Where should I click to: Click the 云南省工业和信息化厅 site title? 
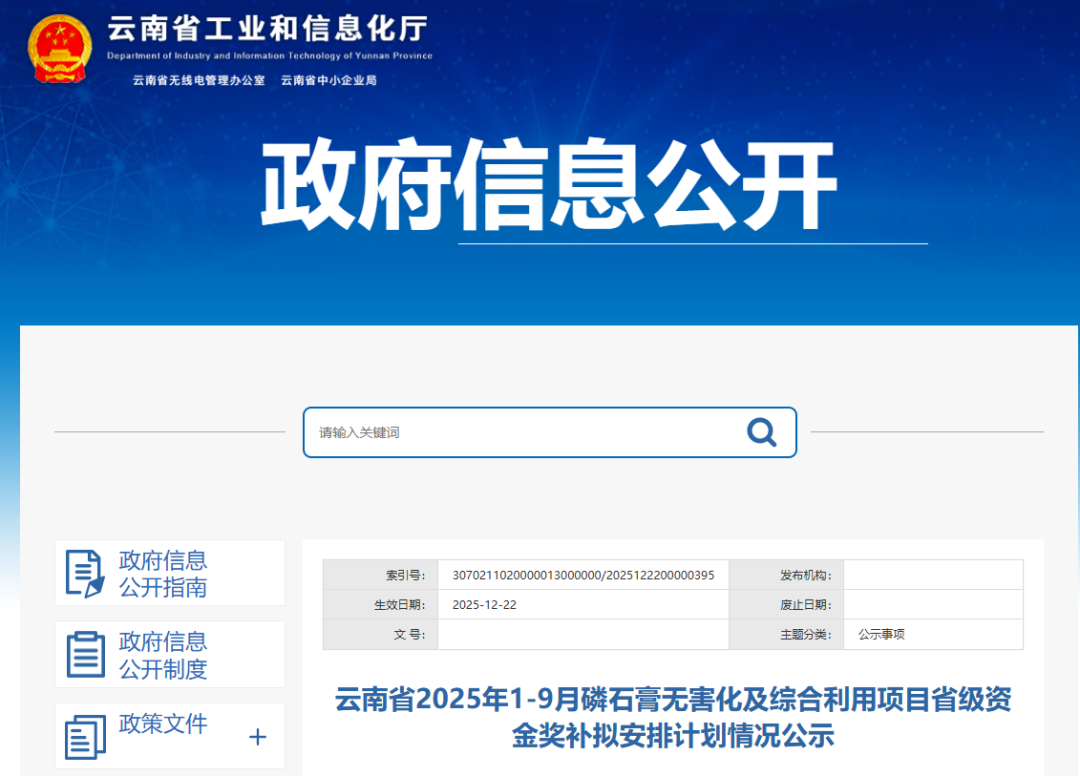[269, 29]
